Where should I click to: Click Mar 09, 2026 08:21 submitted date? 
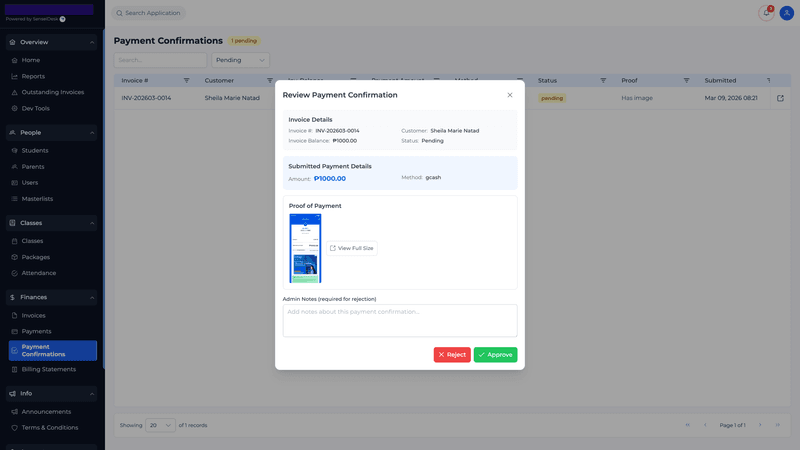tap(731, 98)
